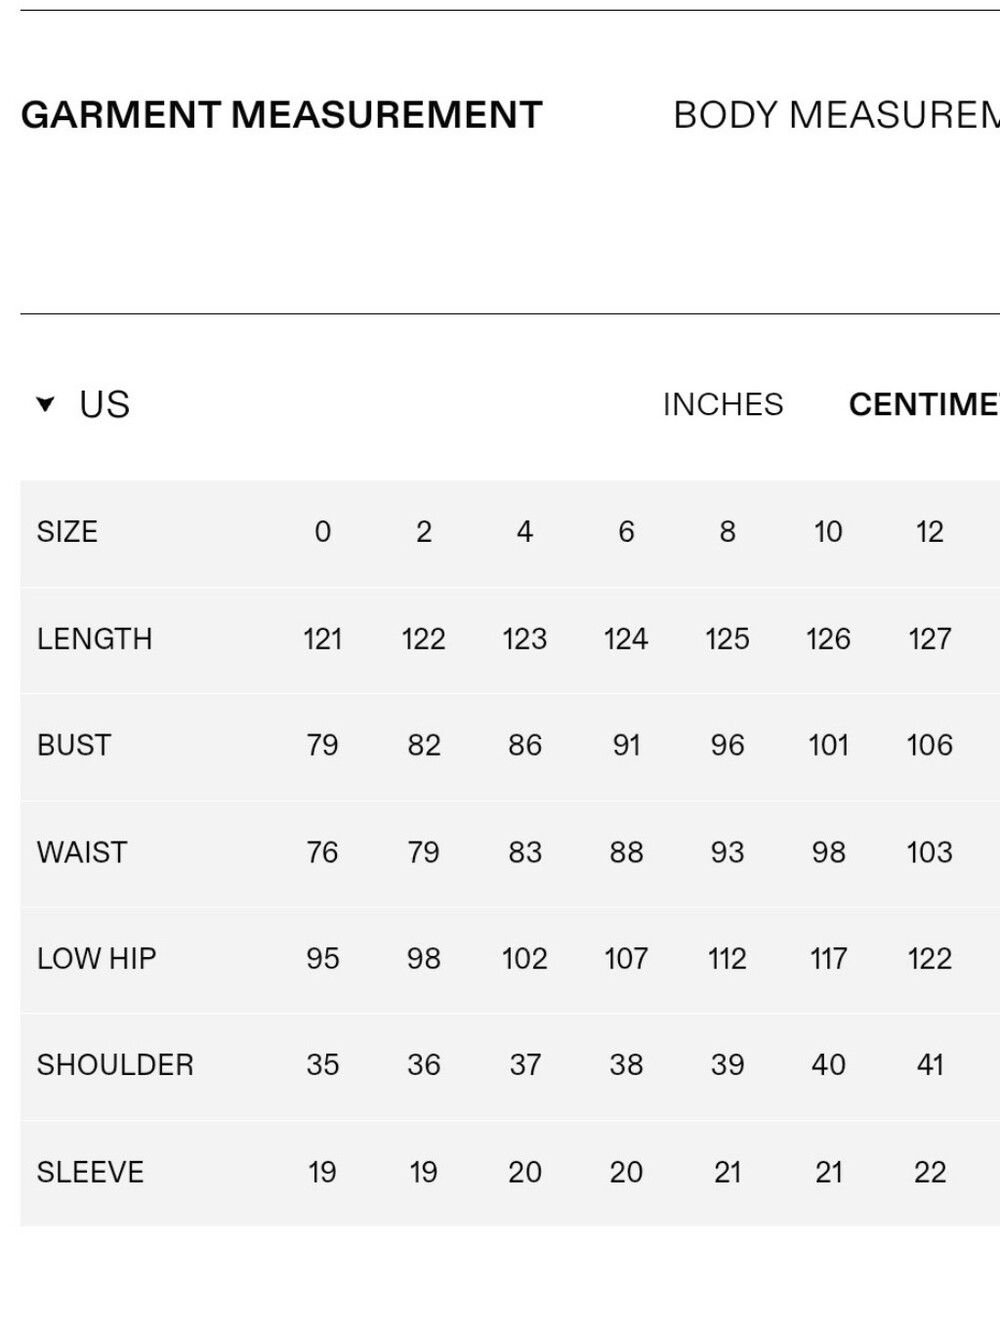Image resolution: width=1000 pixels, height=1329 pixels.
Task: Switch to the Garment Measurement tab
Action: point(281,115)
